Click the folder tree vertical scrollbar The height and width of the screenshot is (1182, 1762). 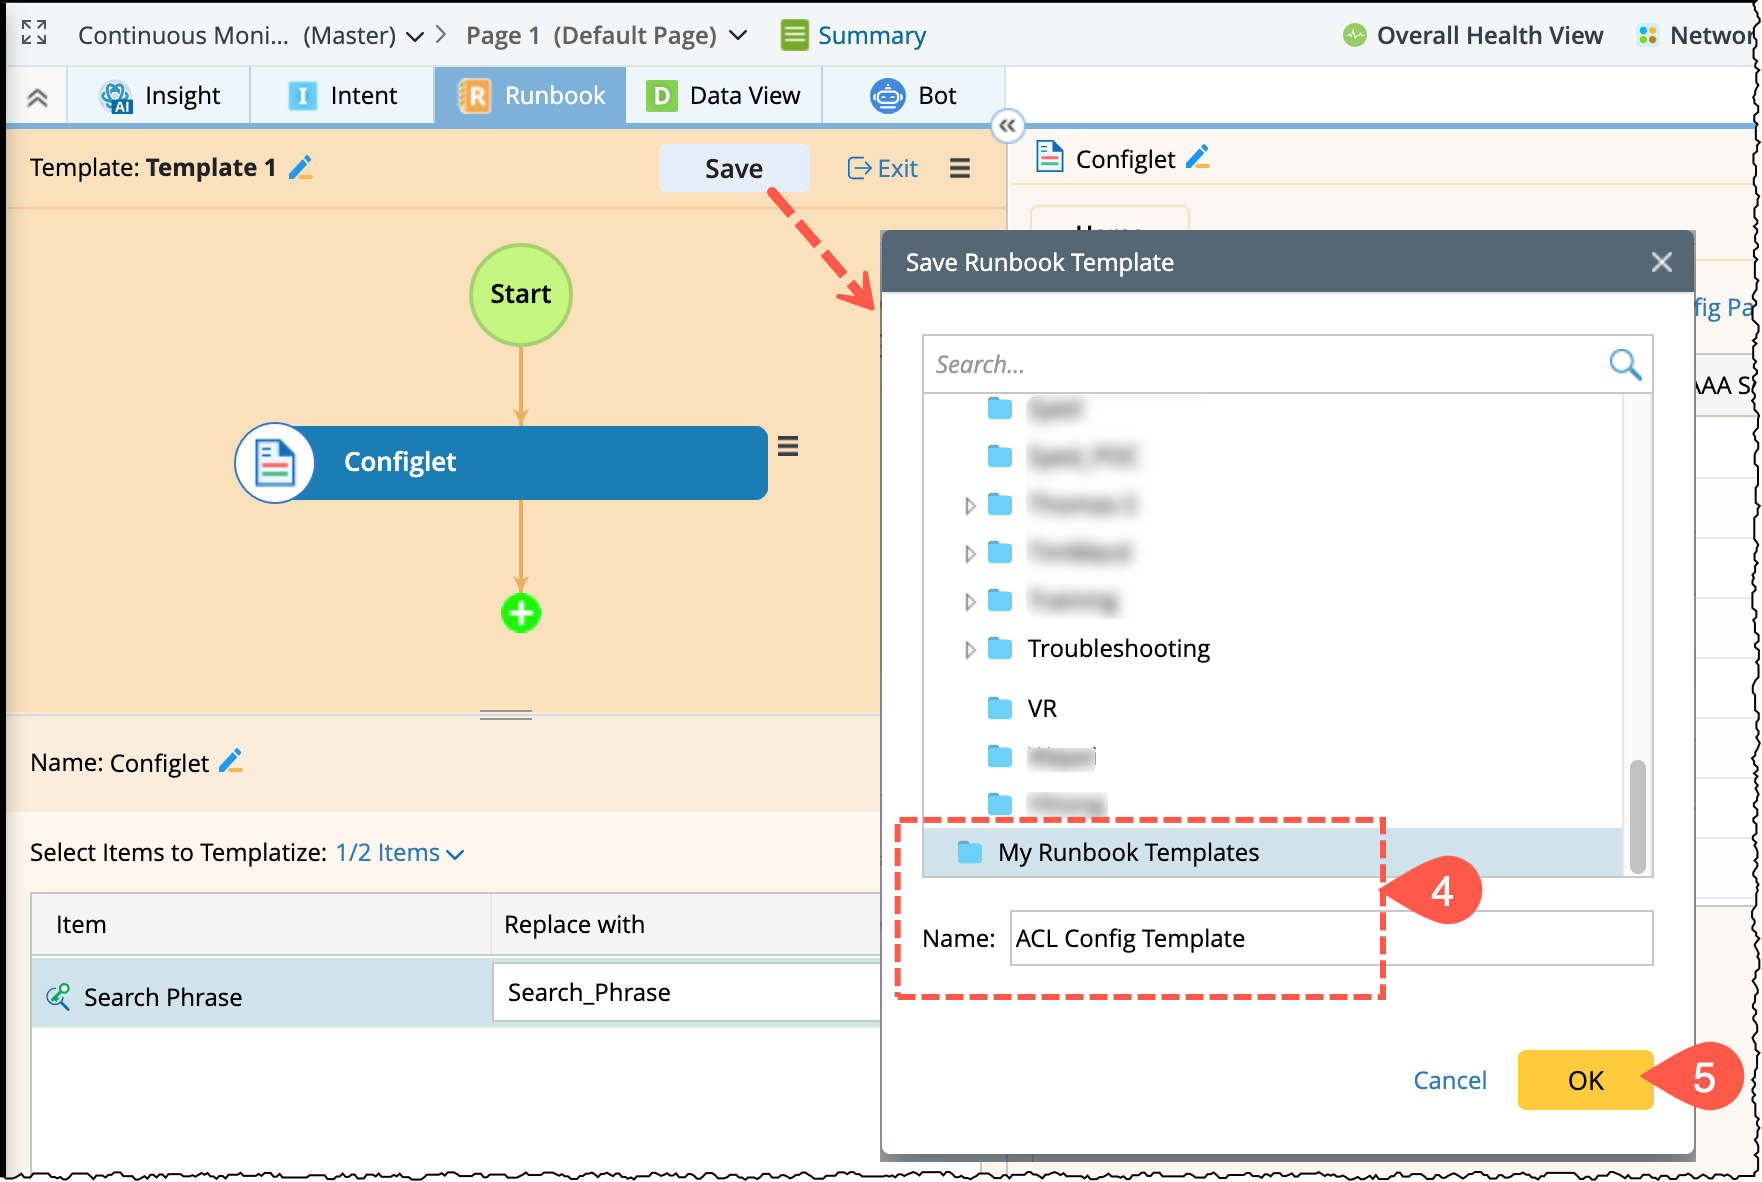1637,815
